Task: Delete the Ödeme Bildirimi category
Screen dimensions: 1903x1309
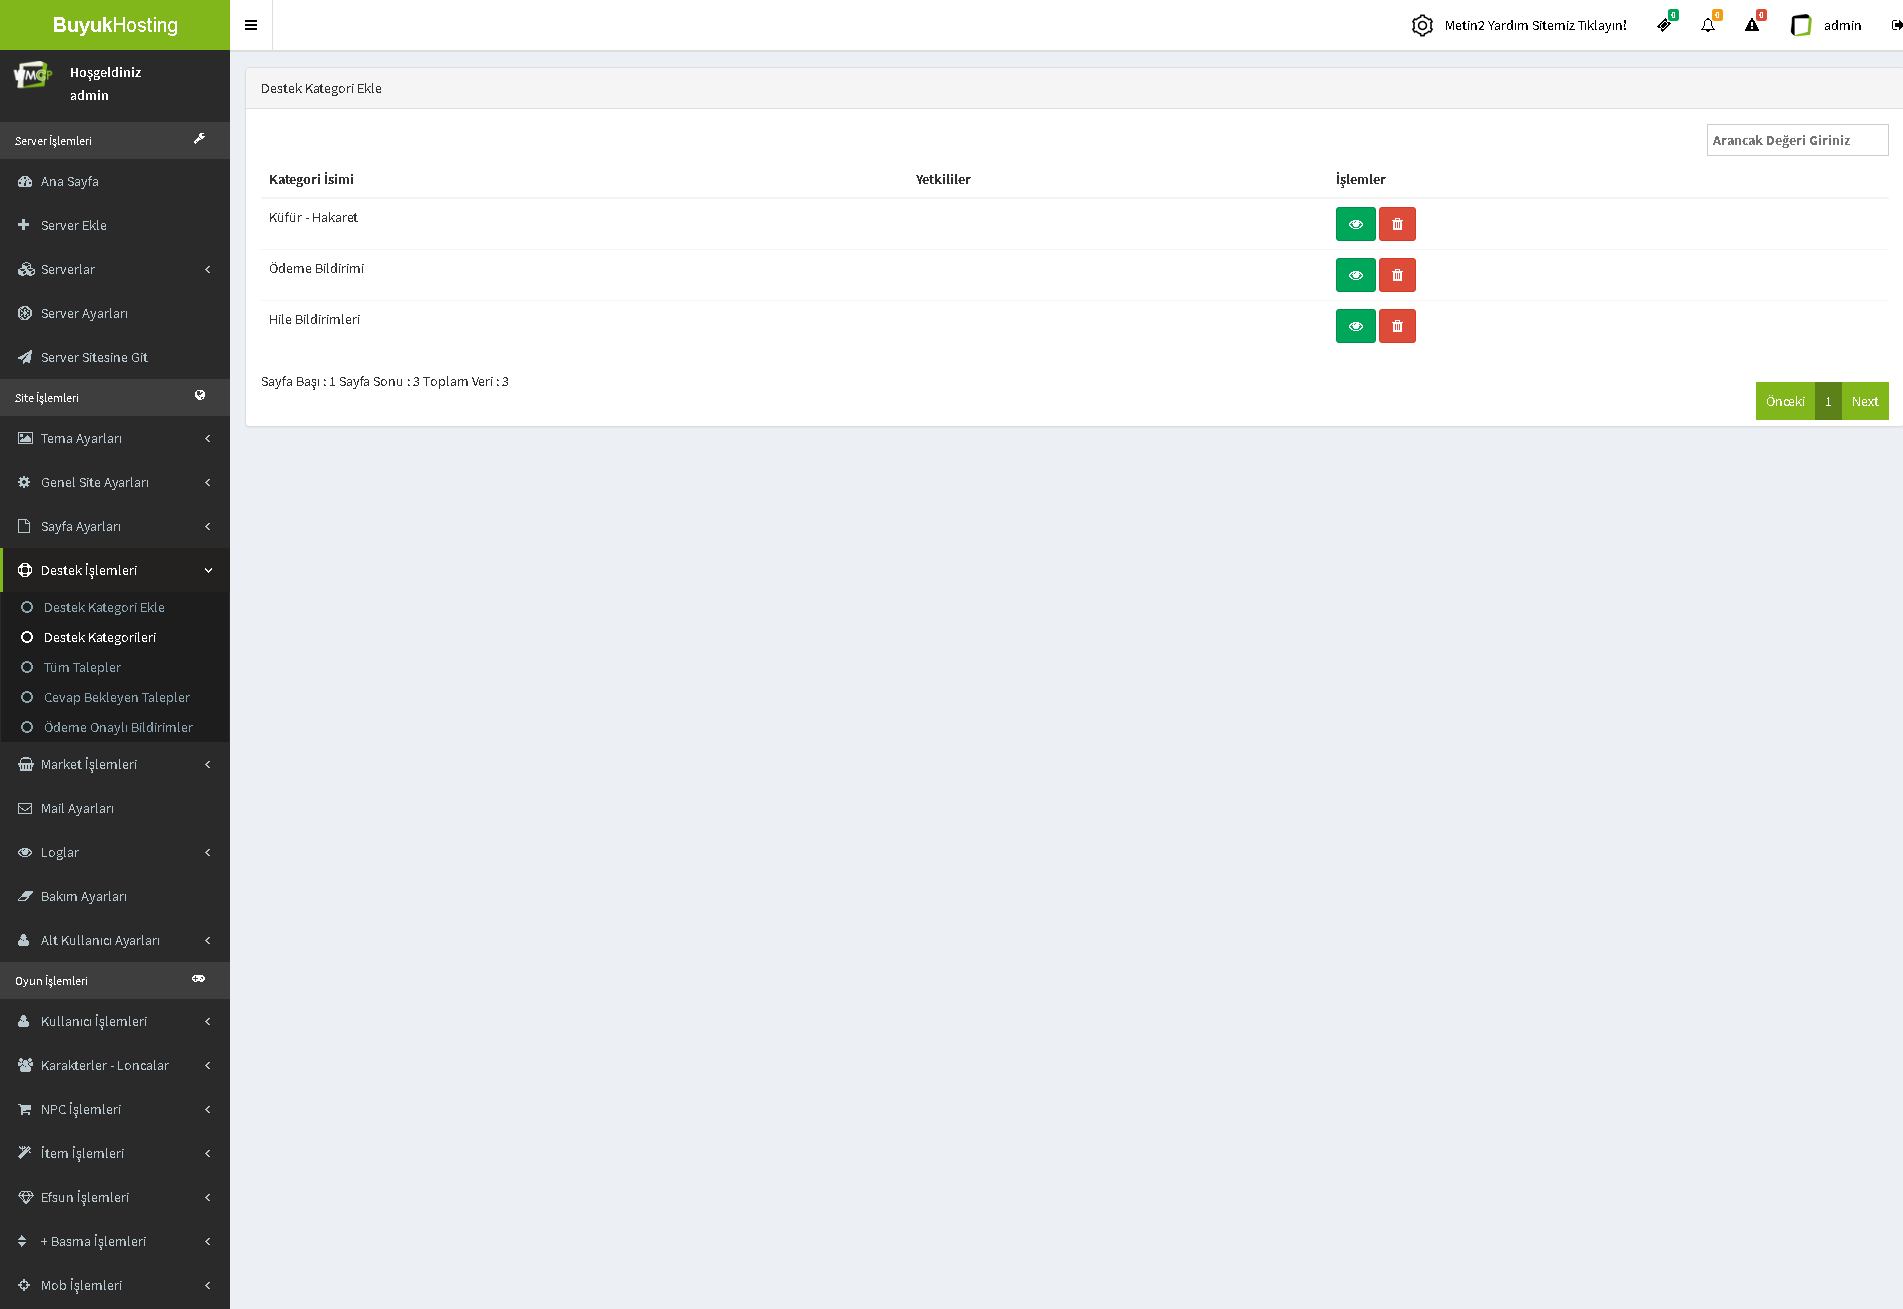Action: (1397, 275)
